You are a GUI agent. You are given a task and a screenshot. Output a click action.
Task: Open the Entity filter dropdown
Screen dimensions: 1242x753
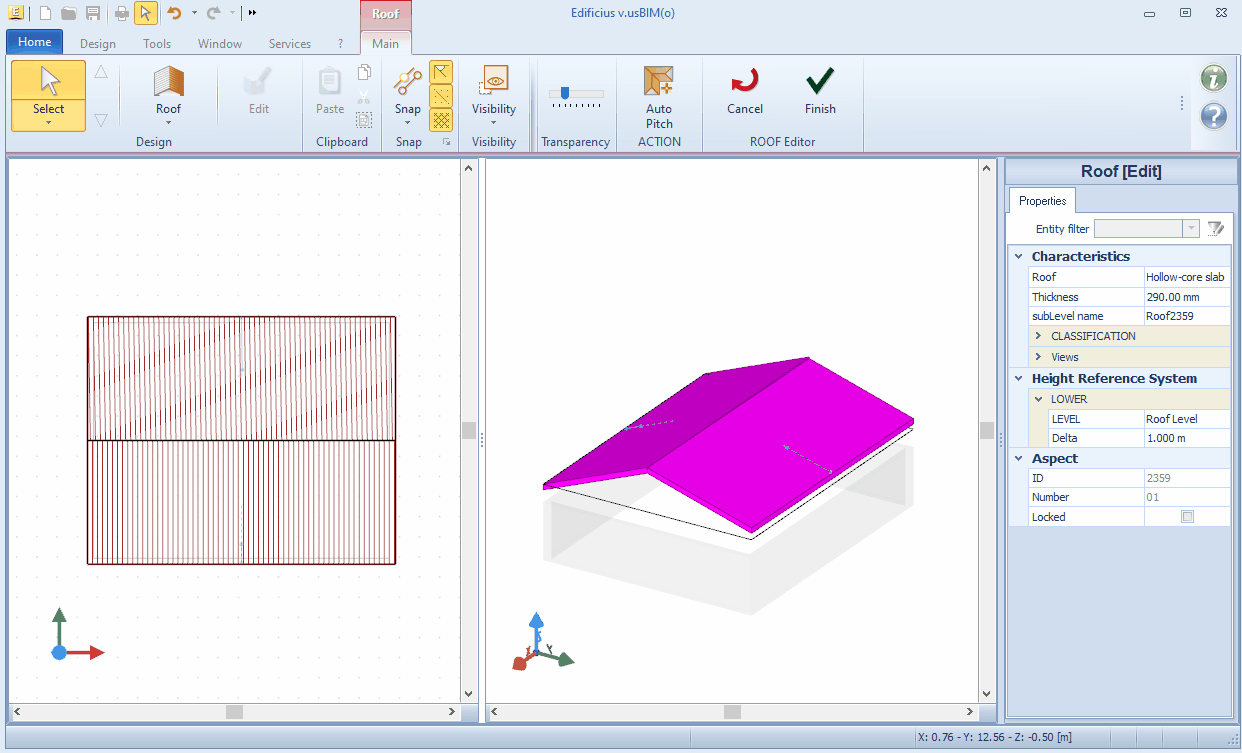(1190, 229)
